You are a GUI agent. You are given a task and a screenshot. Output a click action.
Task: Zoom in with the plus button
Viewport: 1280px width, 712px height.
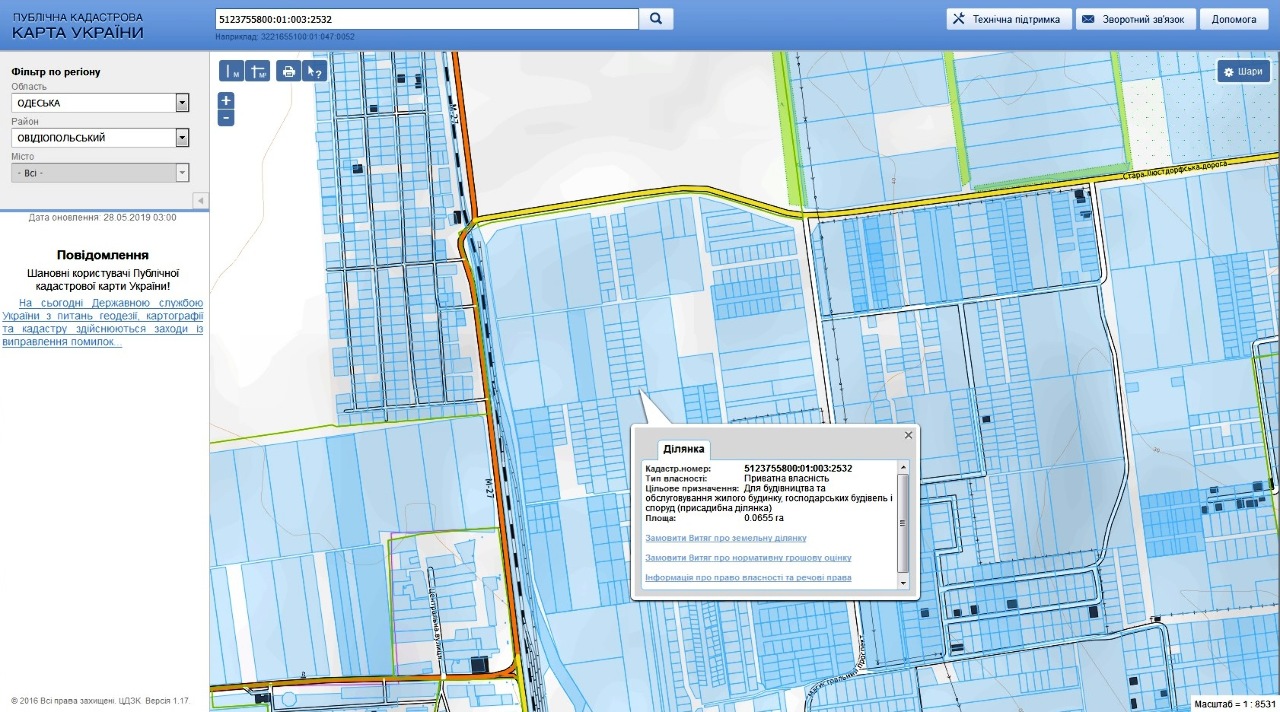pos(226,100)
